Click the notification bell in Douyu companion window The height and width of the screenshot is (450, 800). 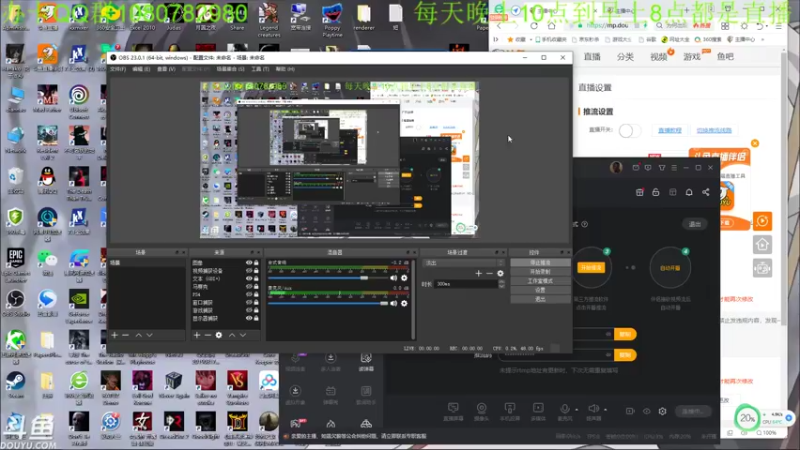689,192
